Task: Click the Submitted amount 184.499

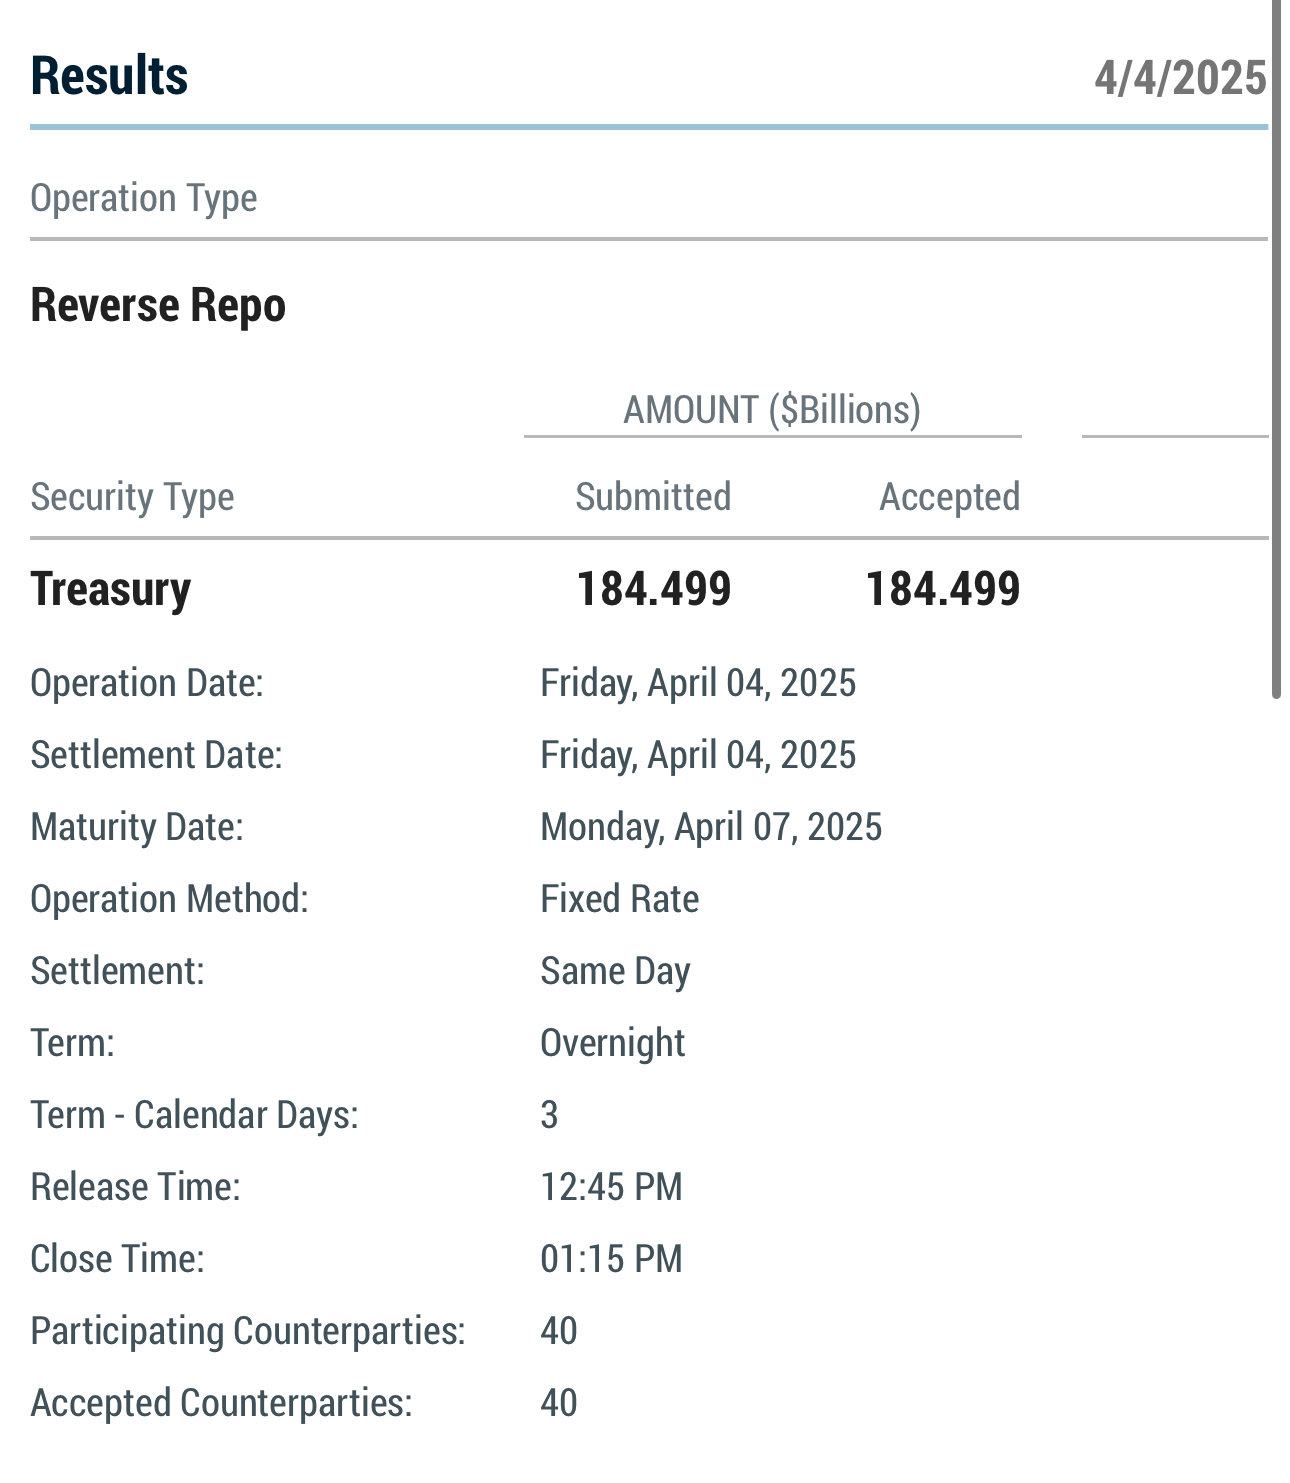Action: (x=654, y=589)
